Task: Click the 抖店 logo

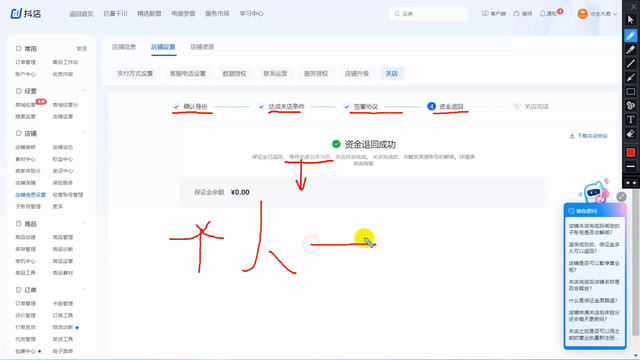Action: pyautogui.click(x=26, y=13)
